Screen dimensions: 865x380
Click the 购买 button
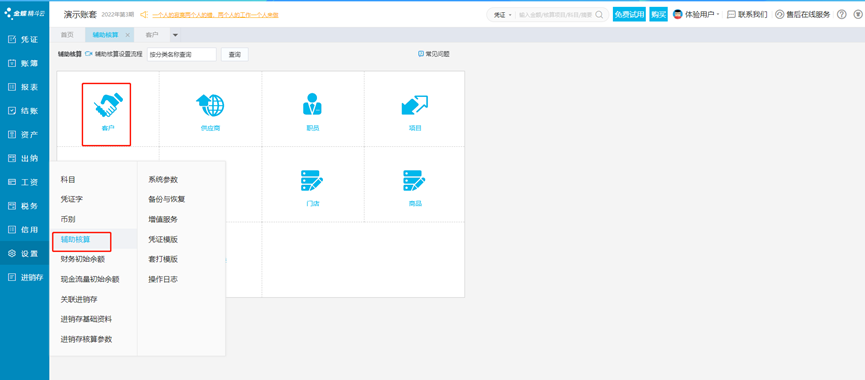click(x=658, y=15)
